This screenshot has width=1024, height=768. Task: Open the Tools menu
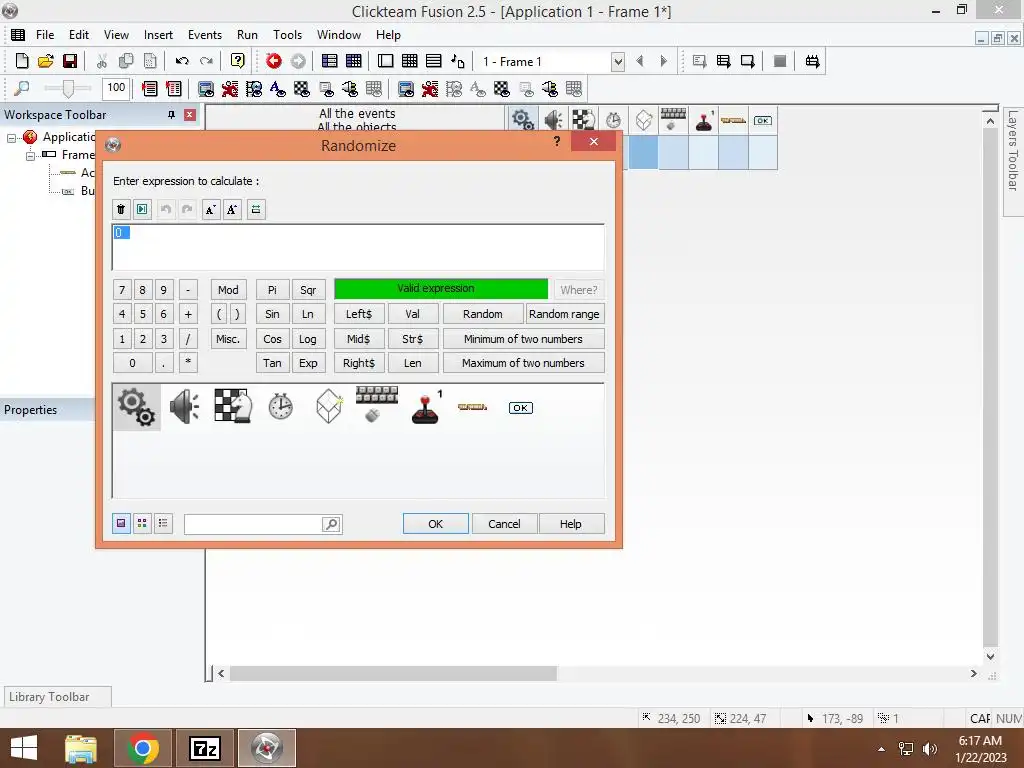pos(287,35)
